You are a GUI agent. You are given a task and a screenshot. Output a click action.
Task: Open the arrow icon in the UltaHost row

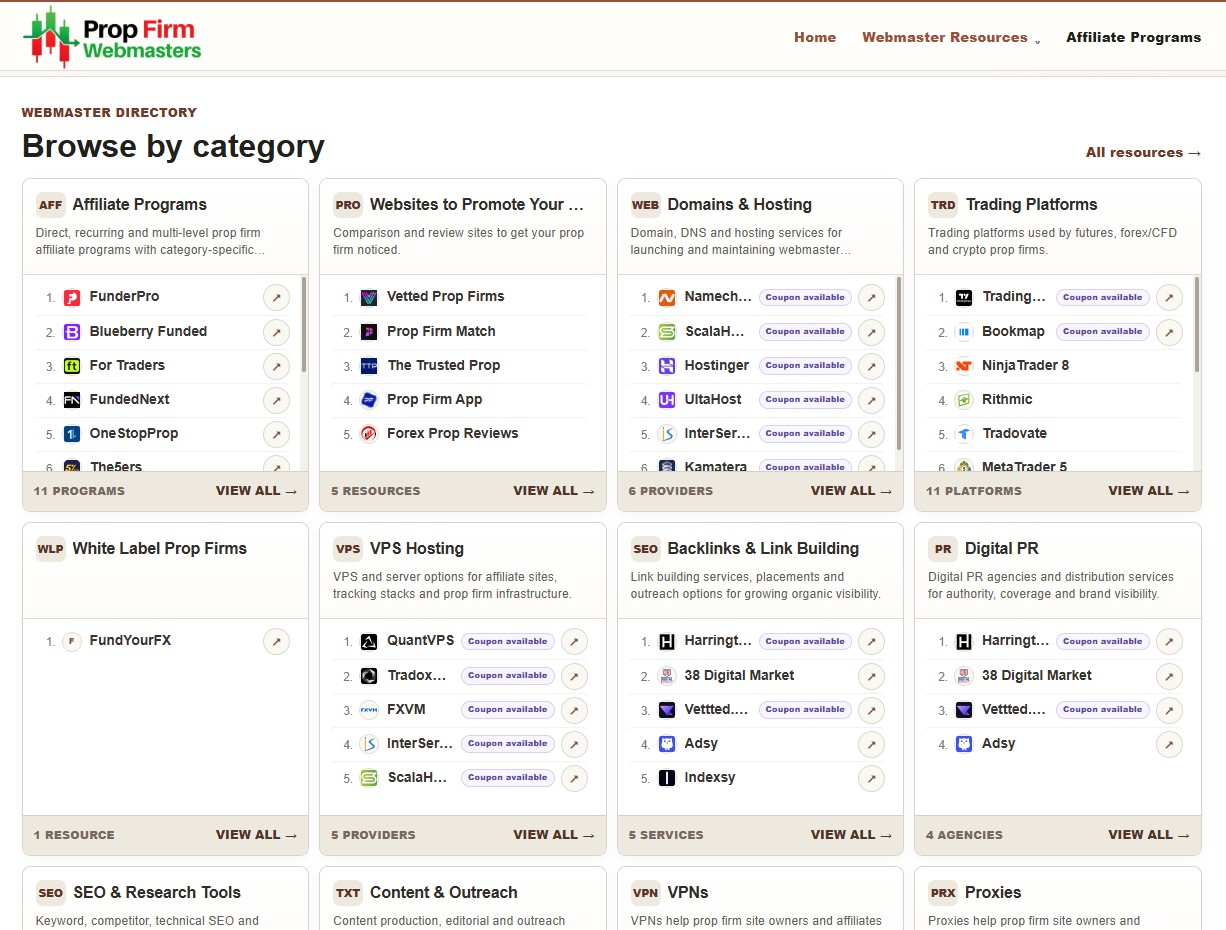point(872,399)
